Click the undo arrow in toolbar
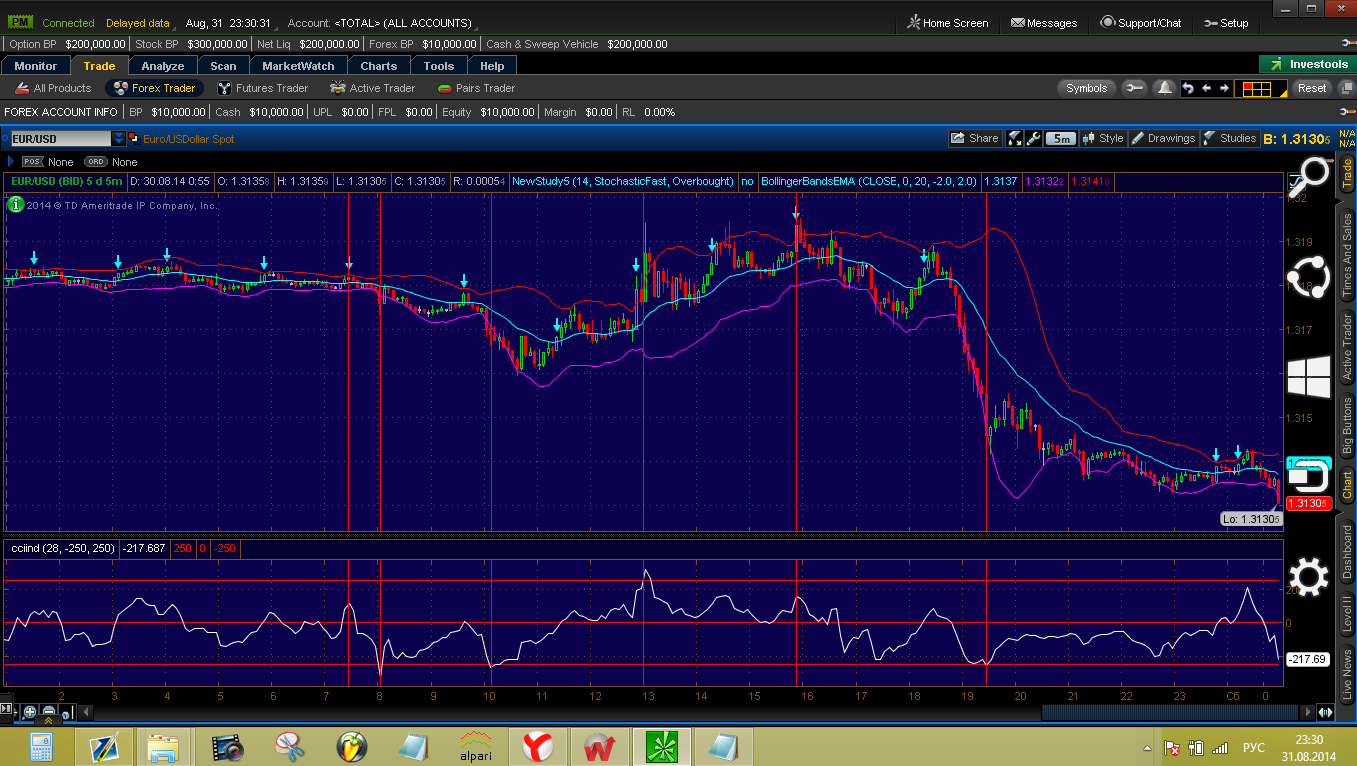This screenshot has width=1357, height=766. pyautogui.click(x=1188, y=88)
